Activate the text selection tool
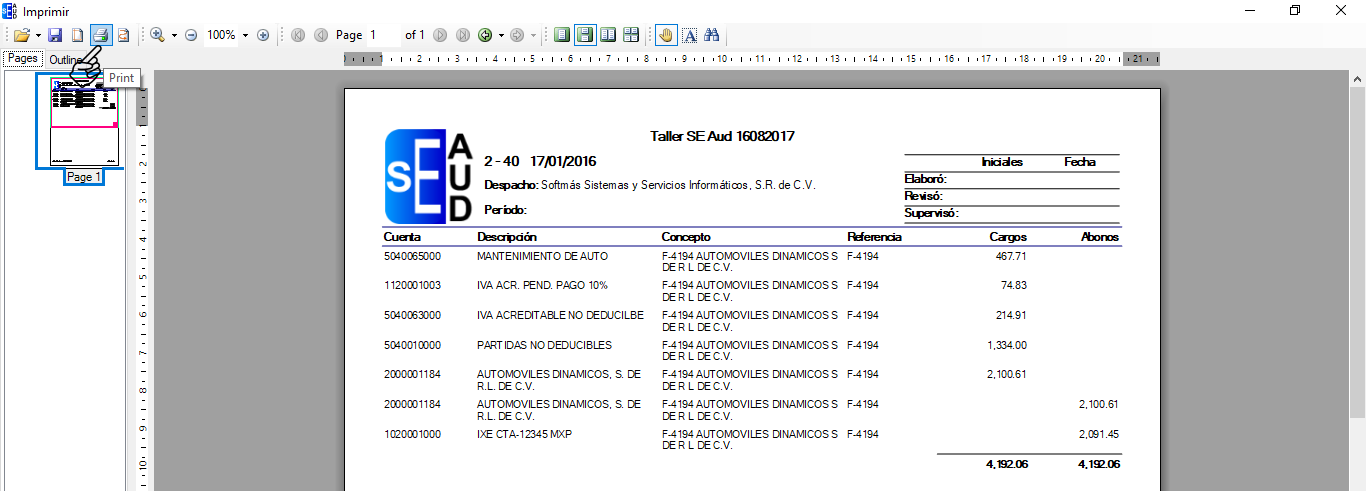Viewport: 1366px width, 491px height. click(689, 35)
